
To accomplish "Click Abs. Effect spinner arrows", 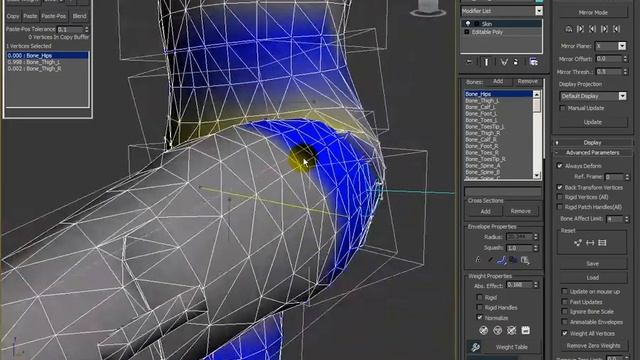I will pos(536,284).
